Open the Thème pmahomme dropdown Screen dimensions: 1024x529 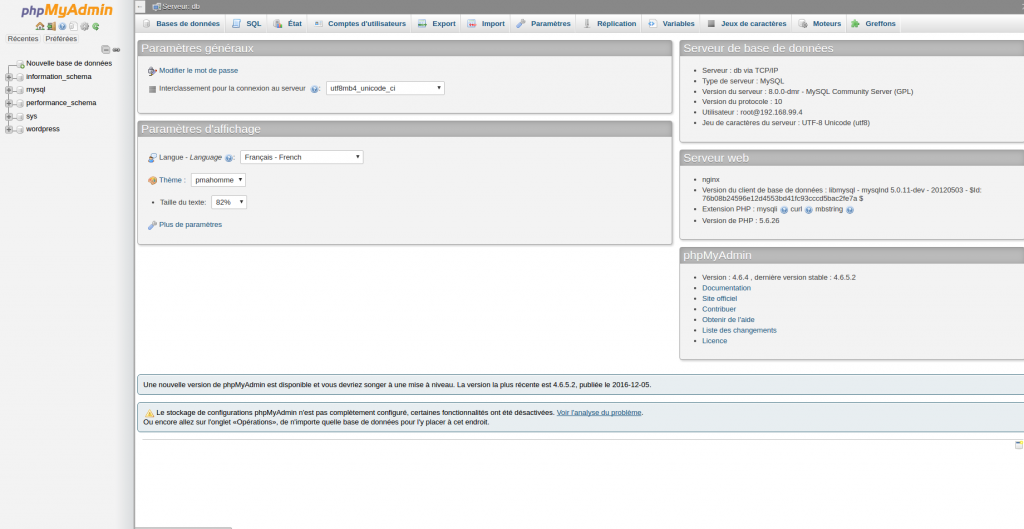point(218,180)
